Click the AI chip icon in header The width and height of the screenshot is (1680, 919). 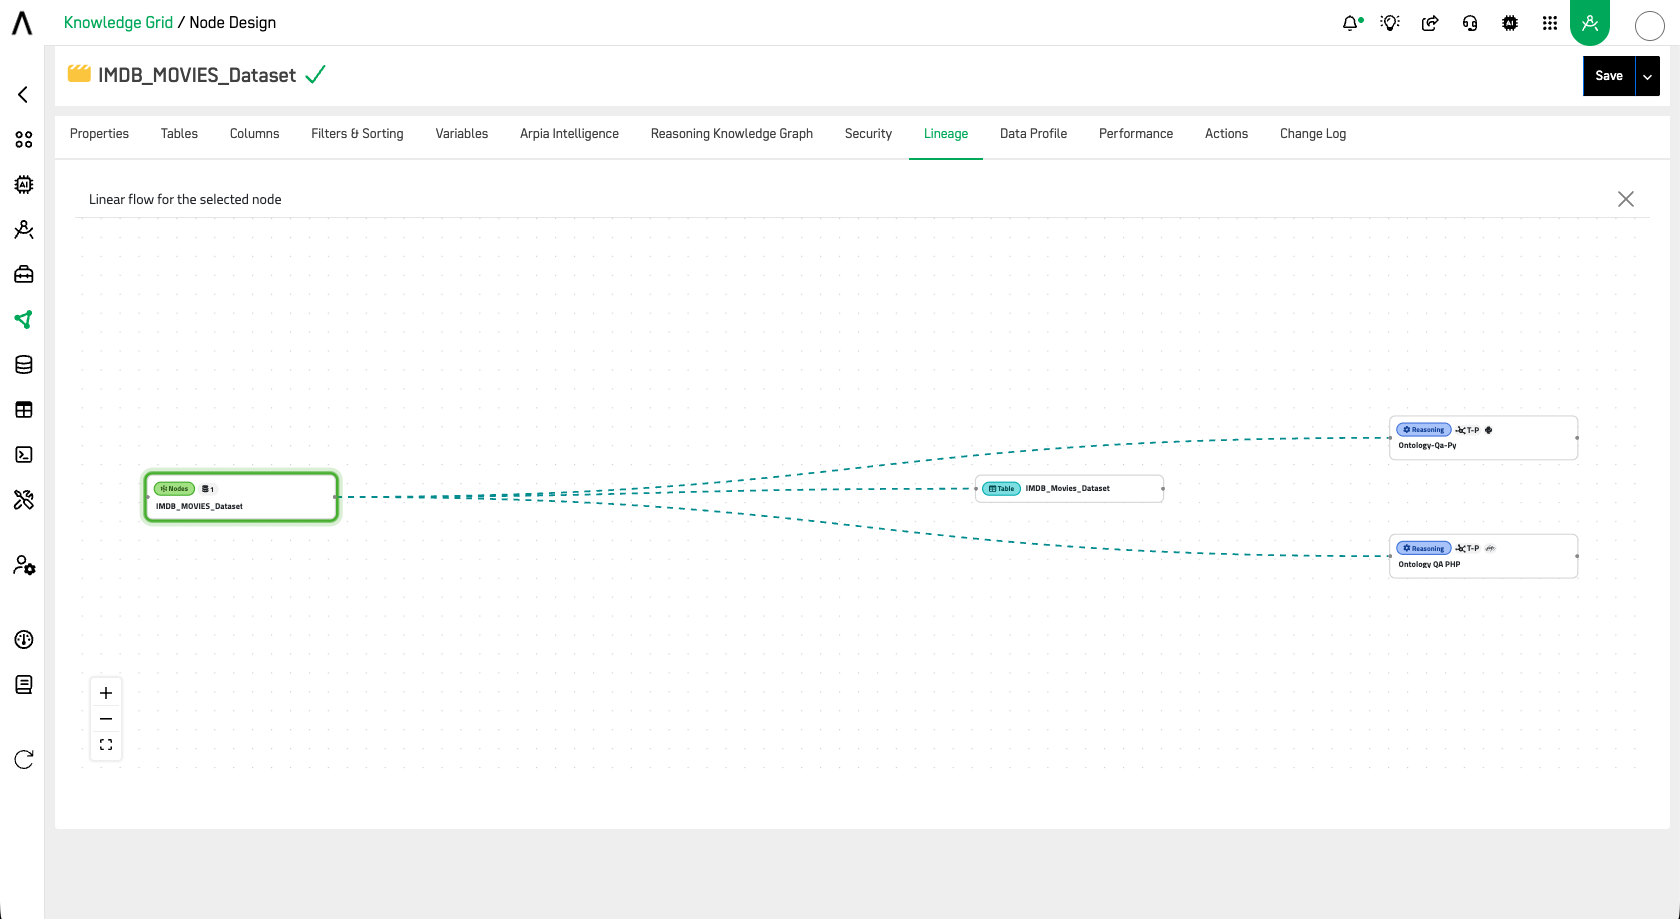(1510, 23)
